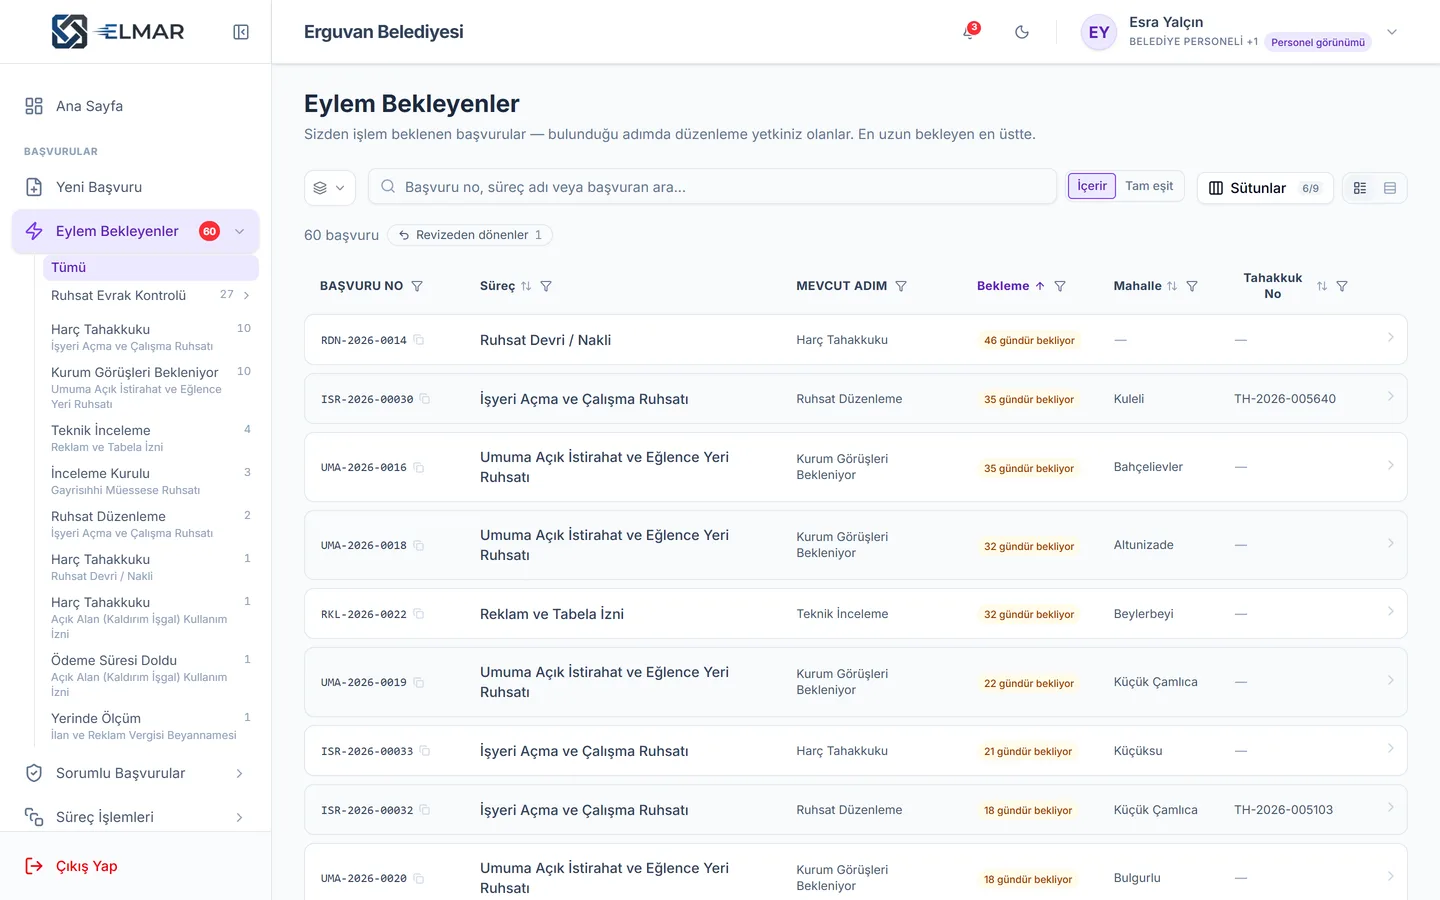Open the grouping layers dropdown
This screenshot has height=900, width=1440.
(329, 187)
